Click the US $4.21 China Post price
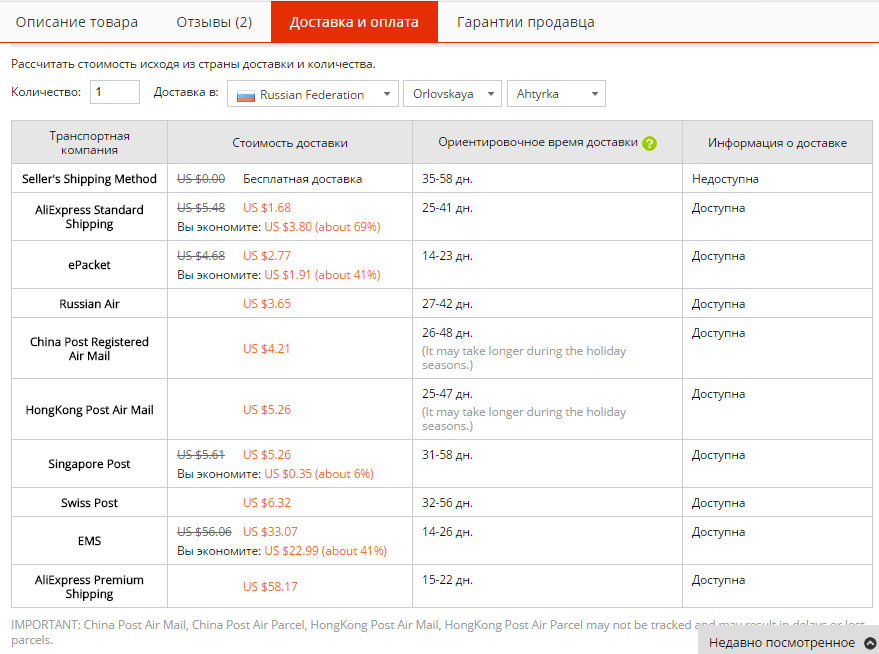This screenshot has width=879, height=654. pos(266,349)
